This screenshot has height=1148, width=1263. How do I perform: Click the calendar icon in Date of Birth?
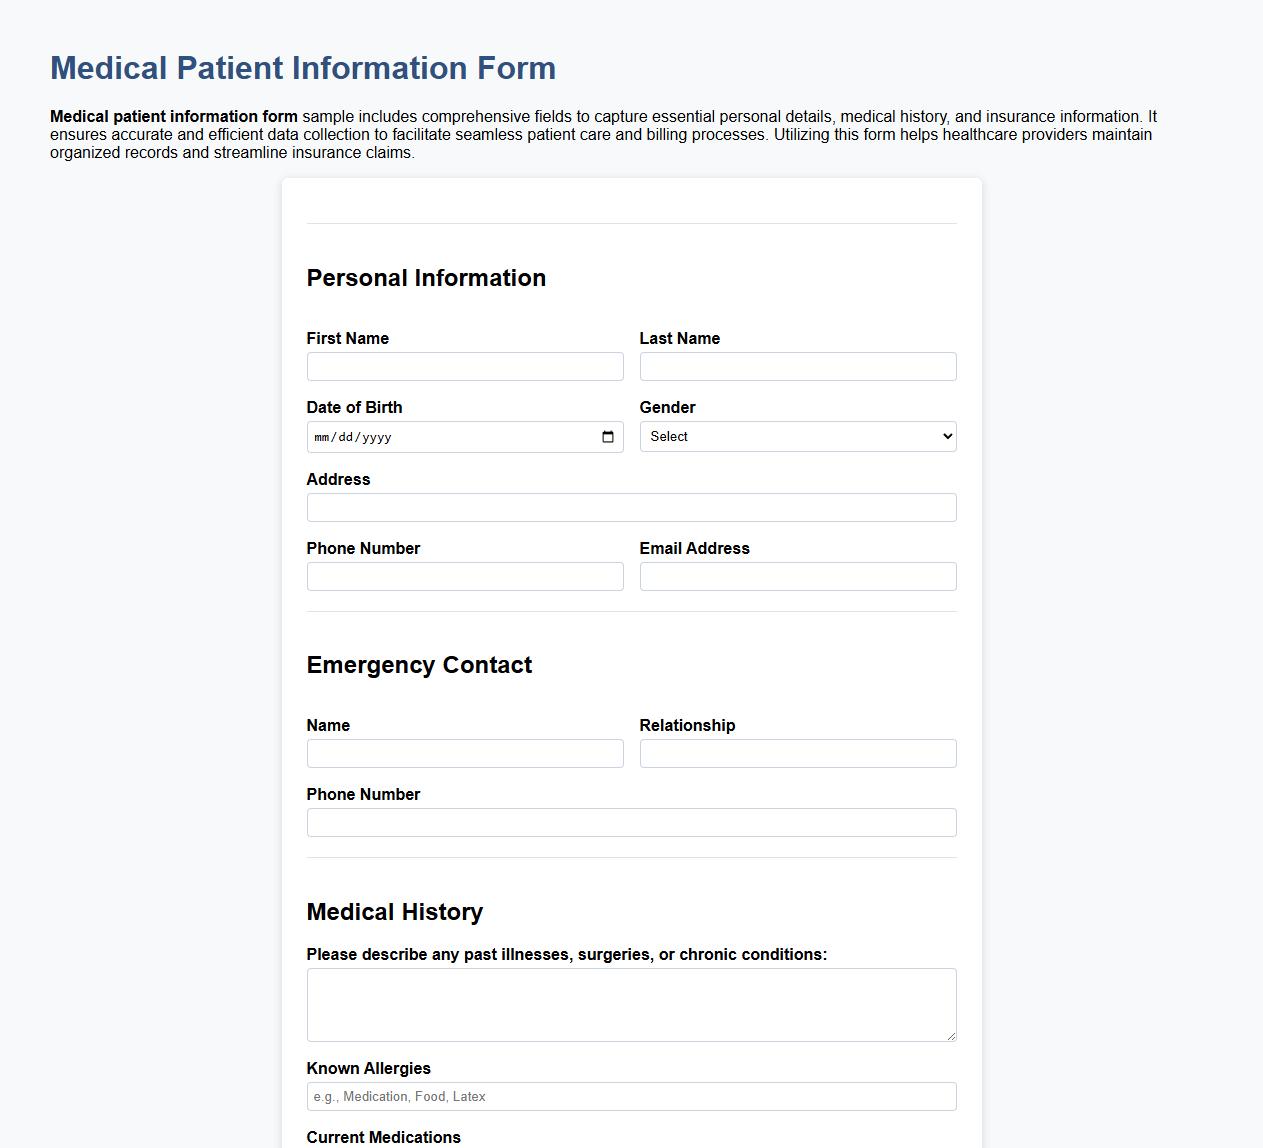coord(608,436)
